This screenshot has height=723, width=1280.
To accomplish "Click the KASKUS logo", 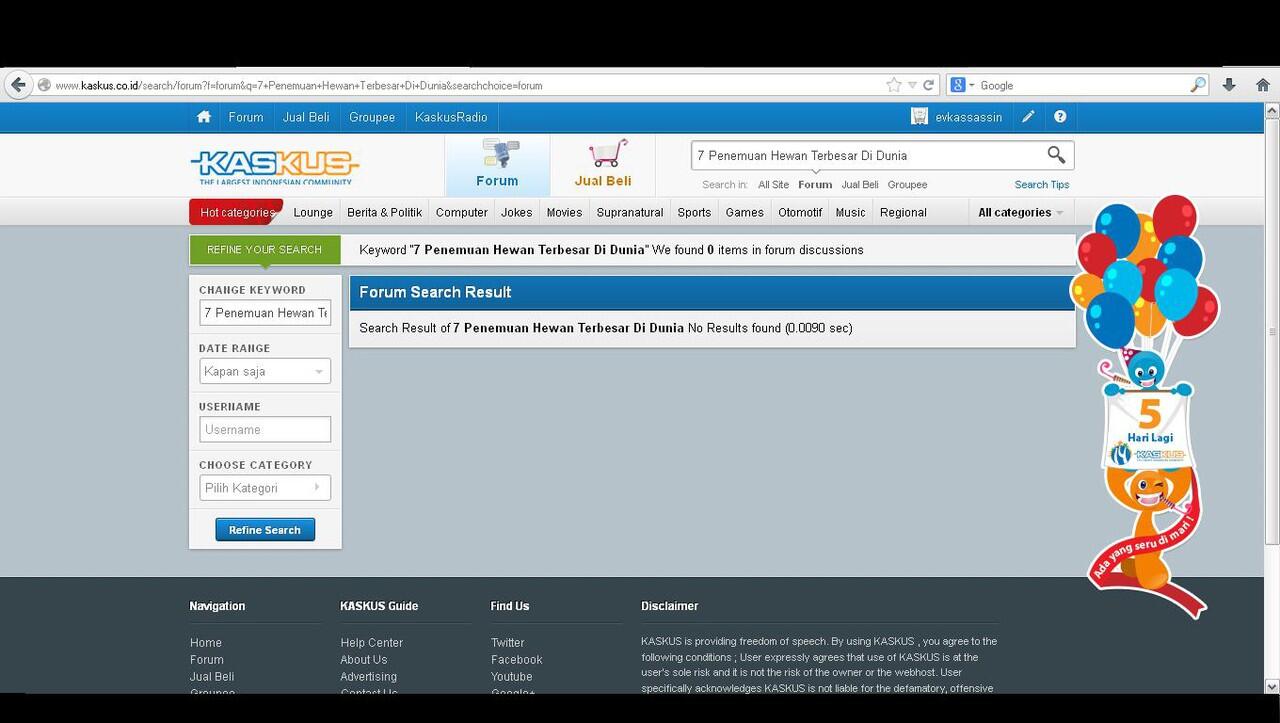I will (275, 167).
